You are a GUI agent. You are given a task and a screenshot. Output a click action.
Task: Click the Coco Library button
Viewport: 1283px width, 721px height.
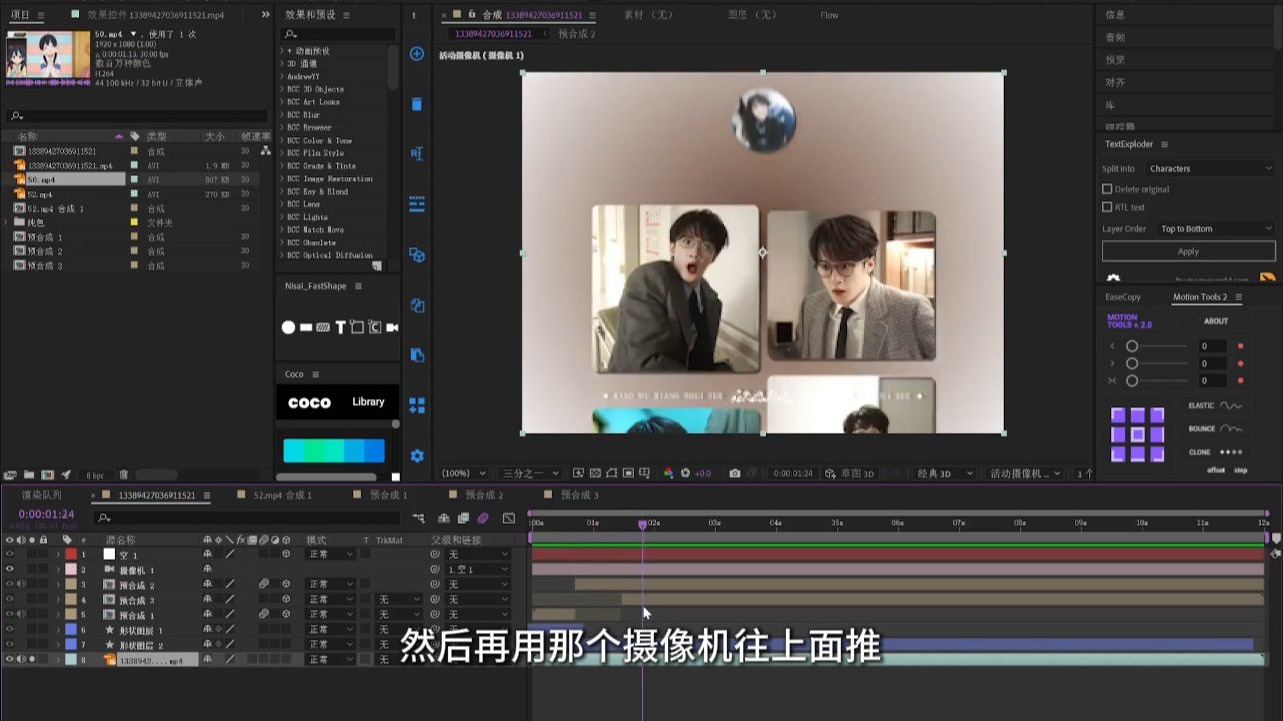(368, 402)
